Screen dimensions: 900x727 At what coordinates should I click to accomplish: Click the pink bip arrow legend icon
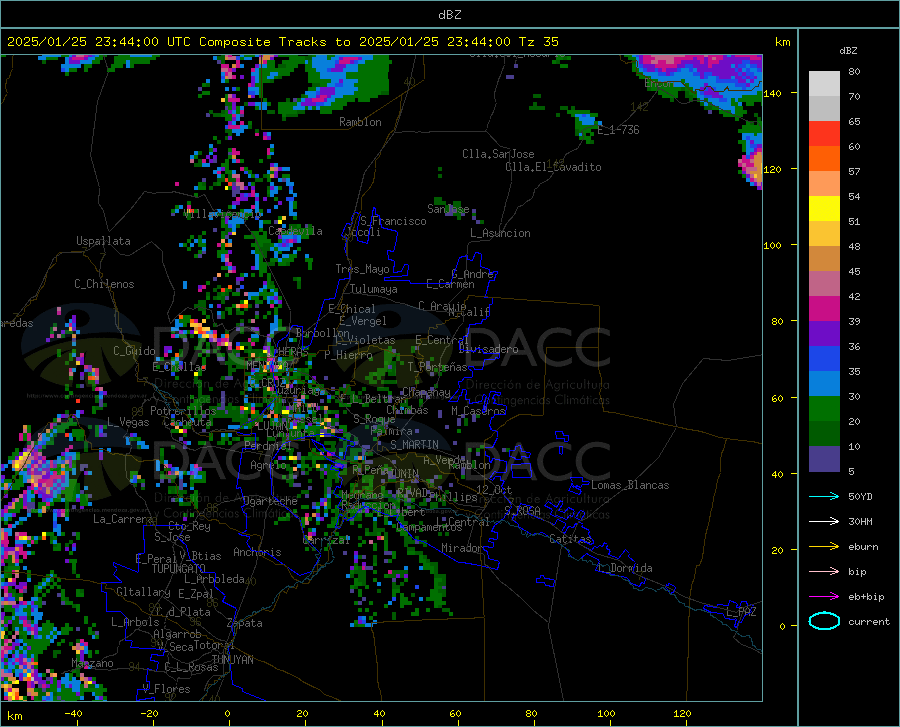824,572
